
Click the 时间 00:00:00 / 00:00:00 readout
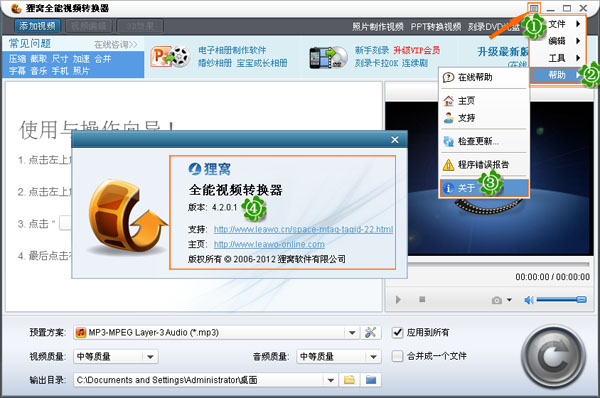click(x=552, y=277)
